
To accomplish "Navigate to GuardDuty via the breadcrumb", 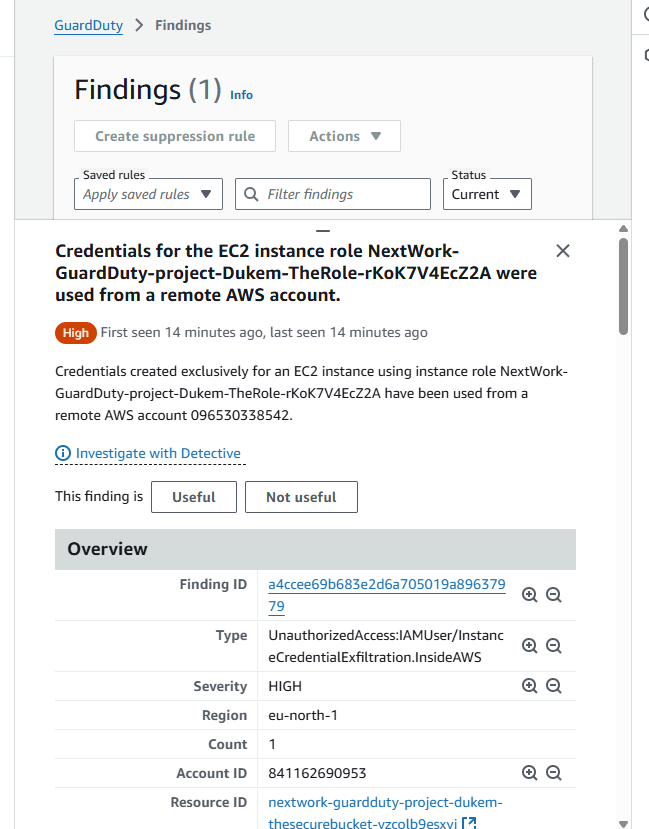I will 88,25.
